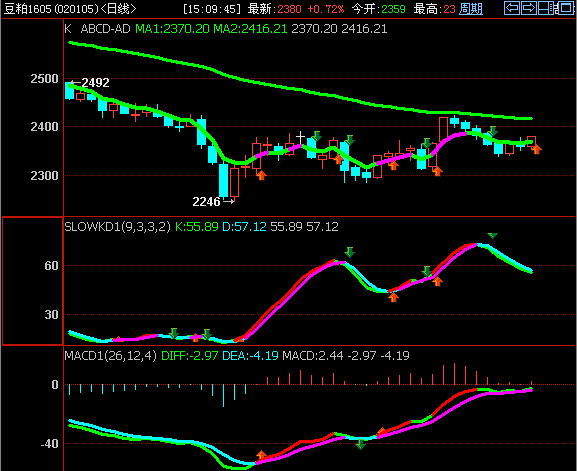Click the MA2:2416.21 value
577x471 pixels.
tap(250, 29)
